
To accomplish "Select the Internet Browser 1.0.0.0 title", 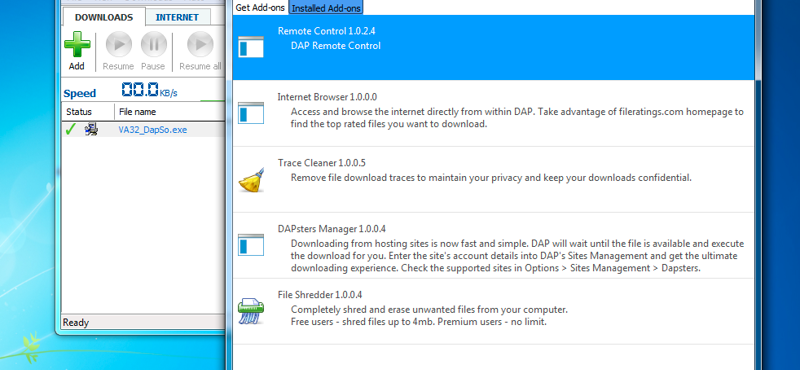I will click(327, 97).
